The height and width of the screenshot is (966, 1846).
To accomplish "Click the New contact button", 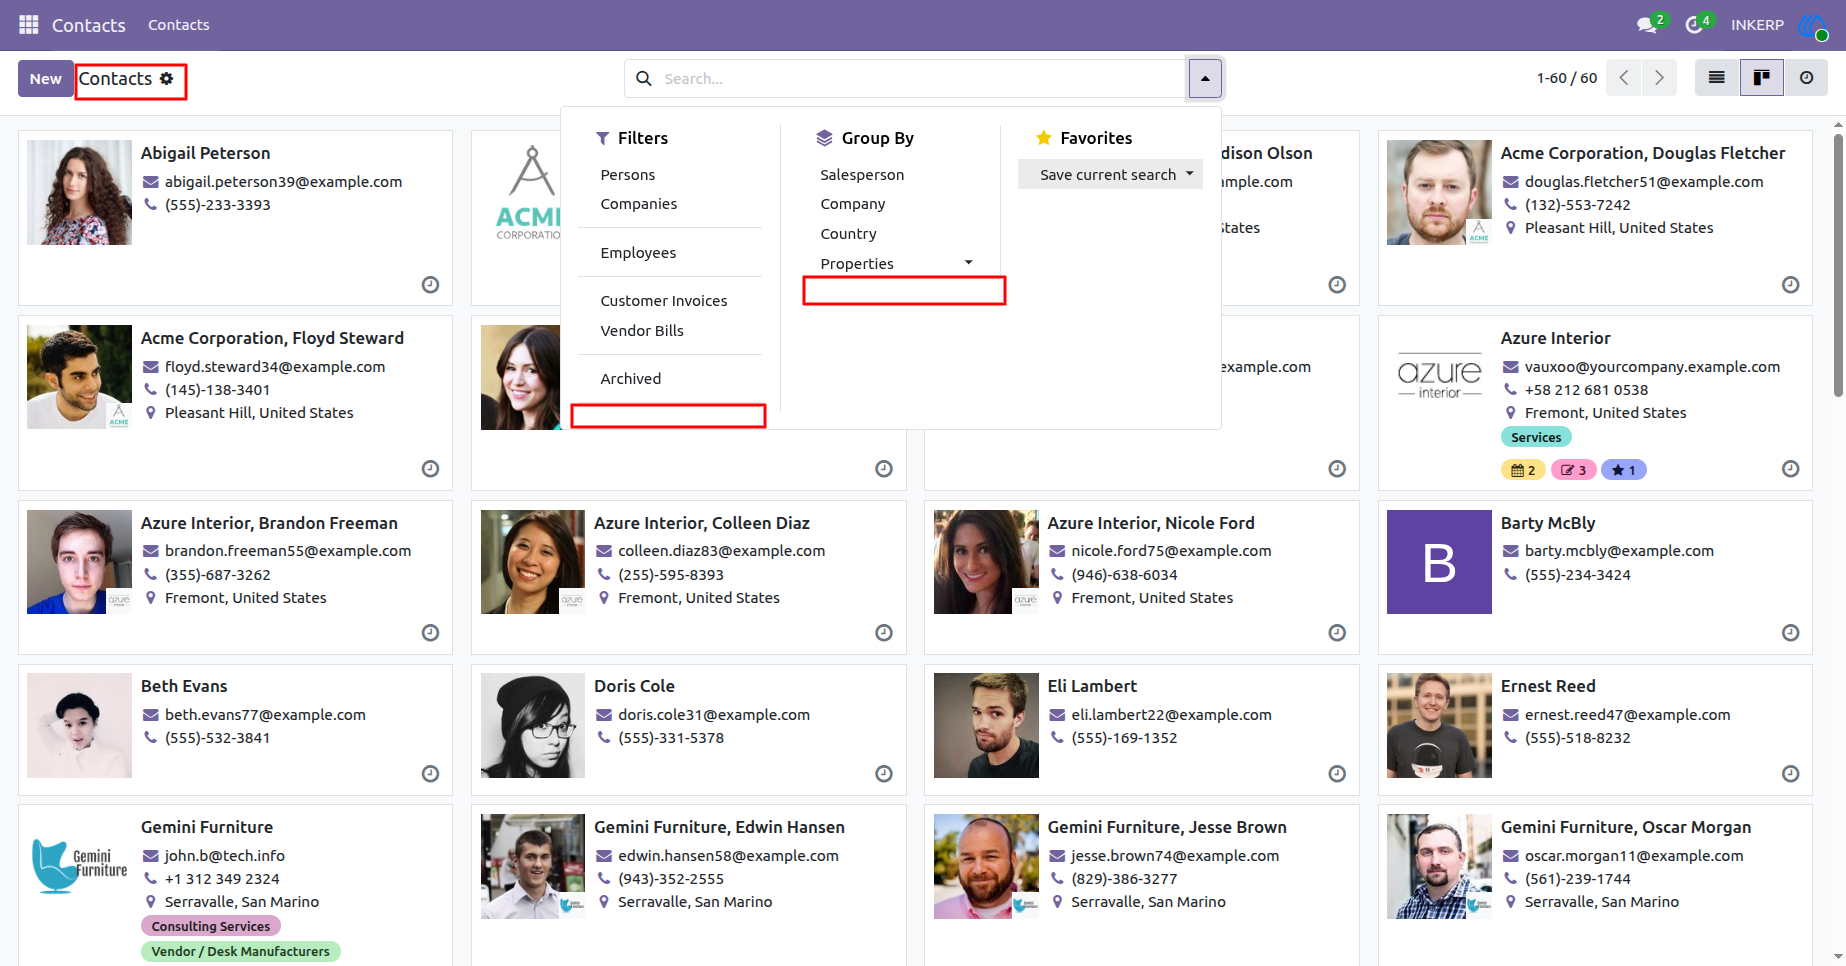I will point(45,79).
